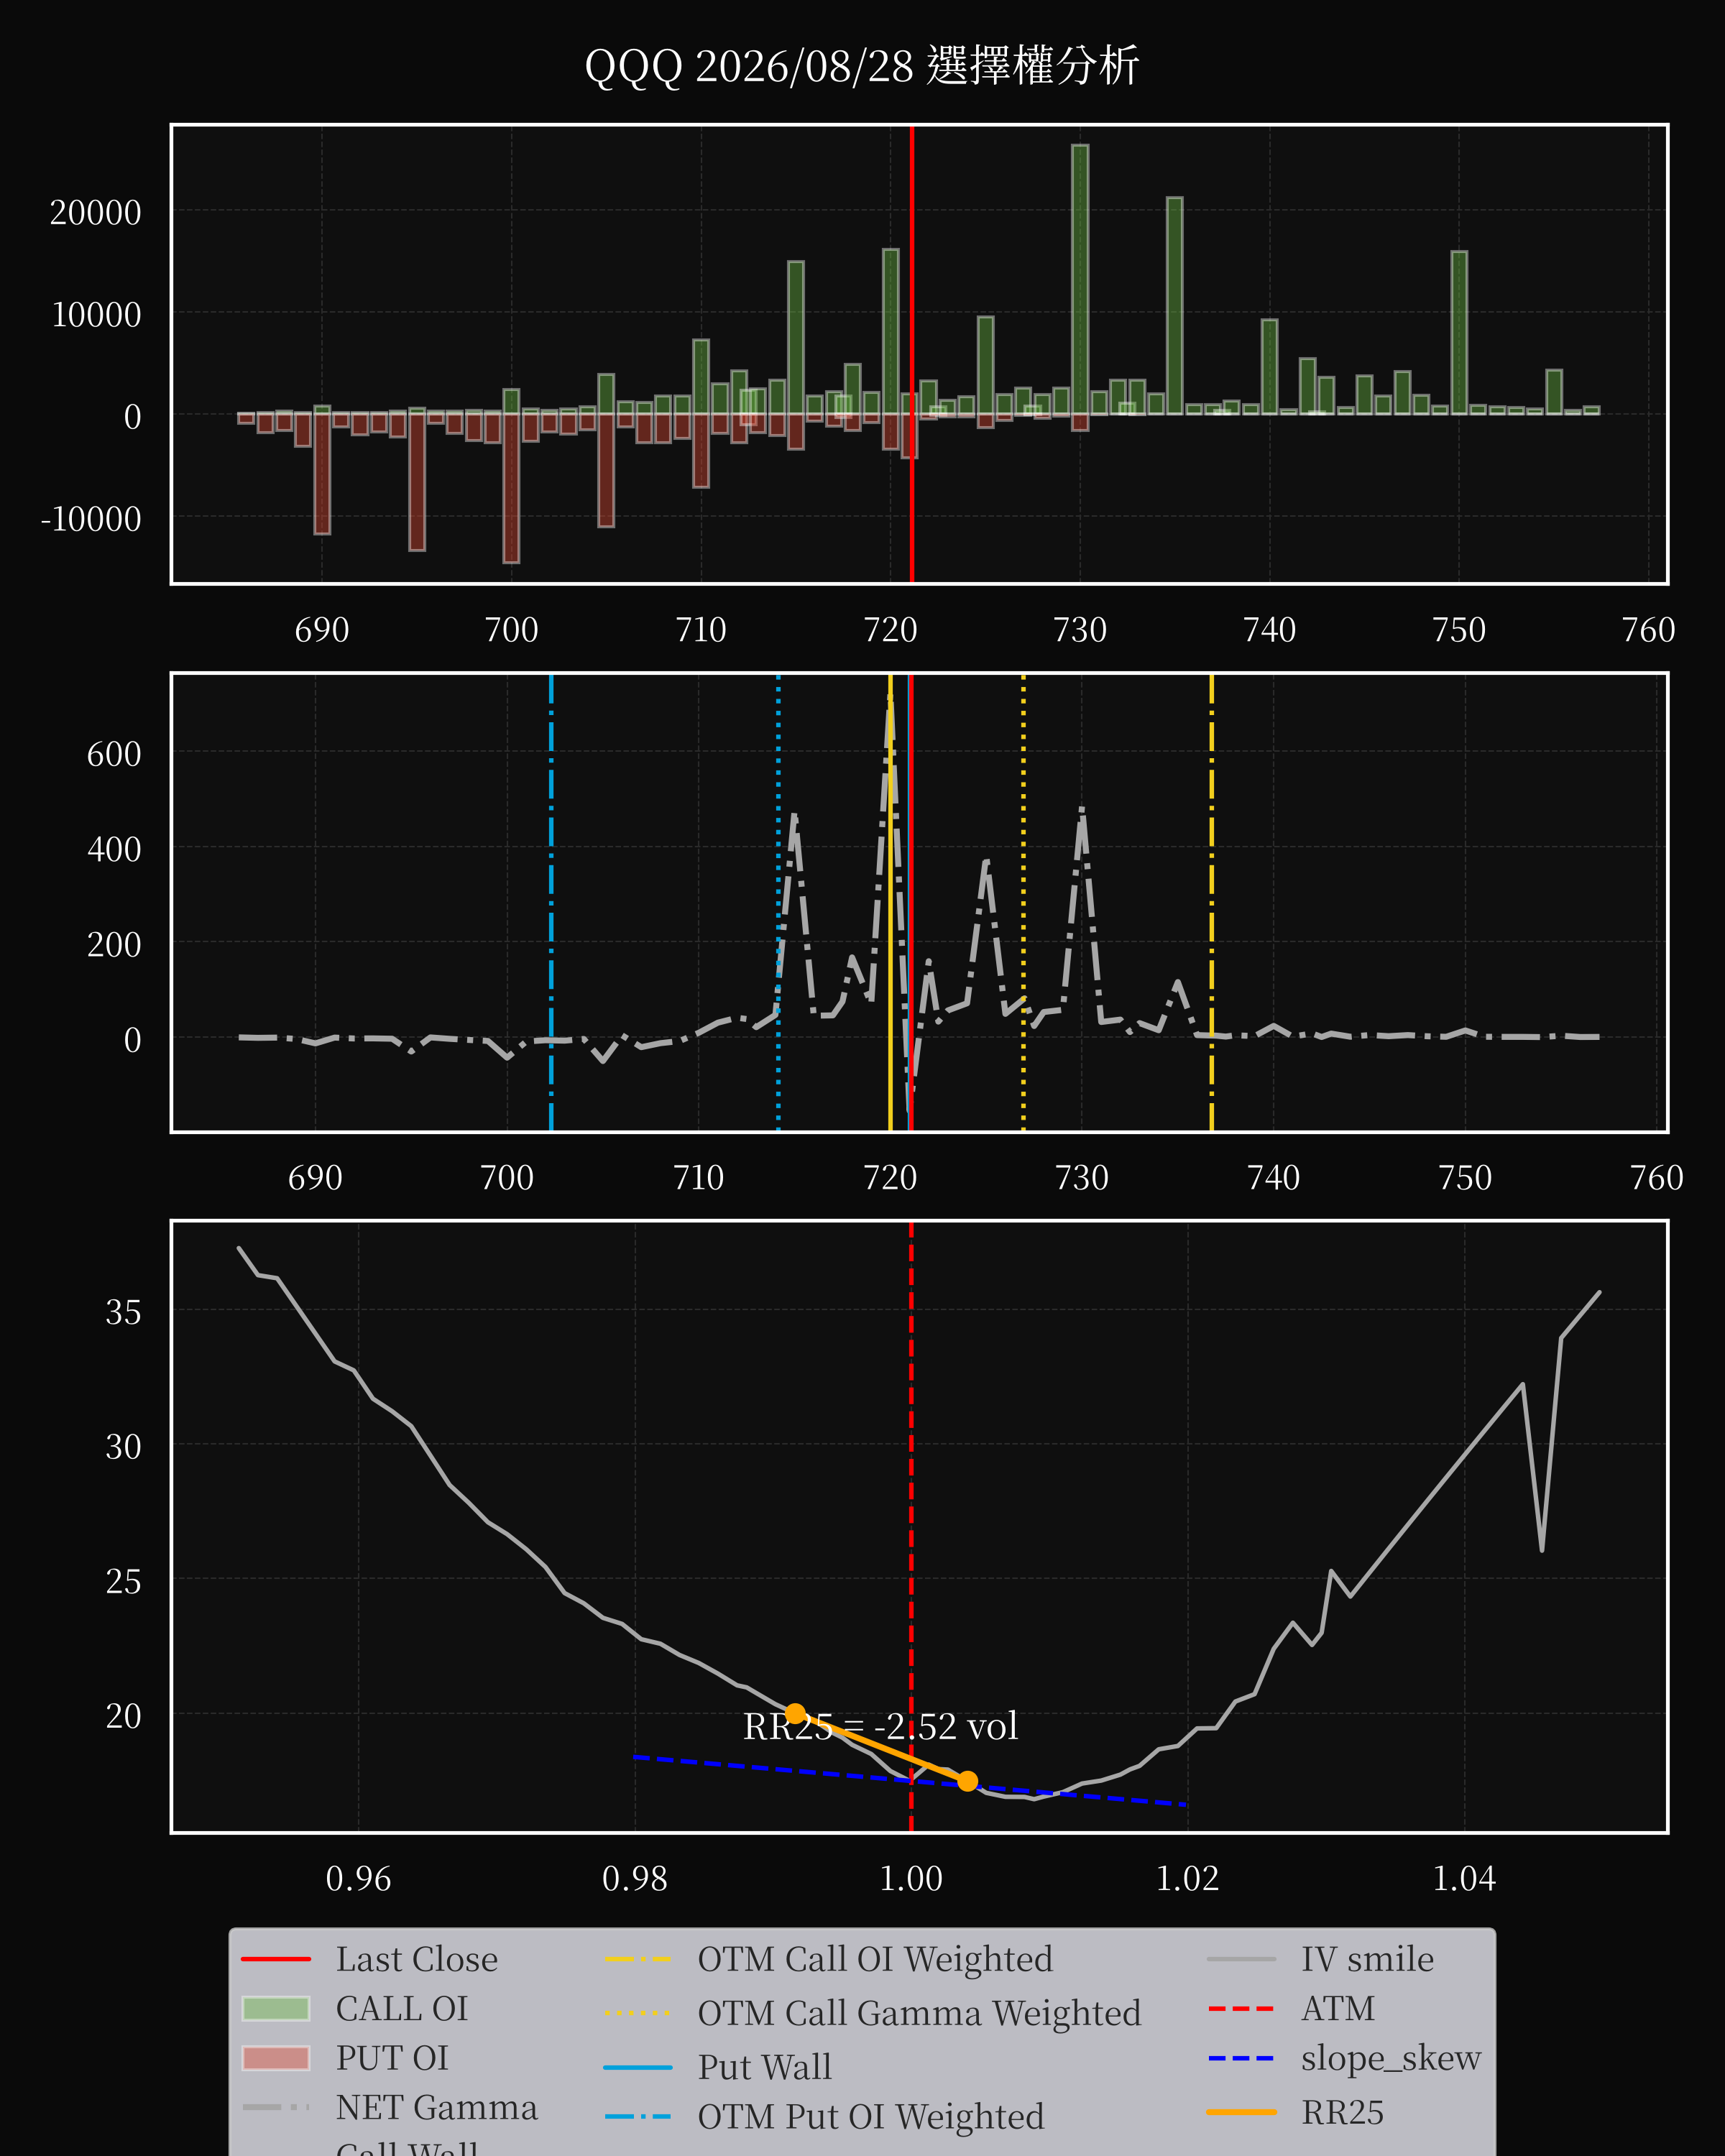Click the orange RR25 legend line sample
Image resolution: width=1725 pixels, height=2156 pixels.
[x=1241, y=2112]
